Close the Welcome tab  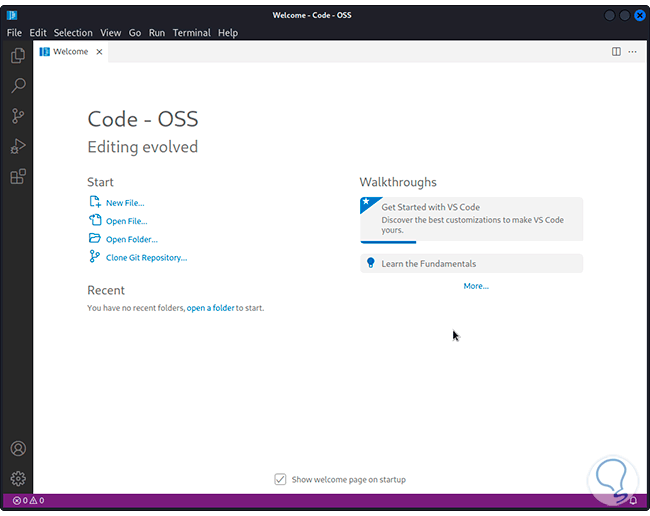[99, 52]
